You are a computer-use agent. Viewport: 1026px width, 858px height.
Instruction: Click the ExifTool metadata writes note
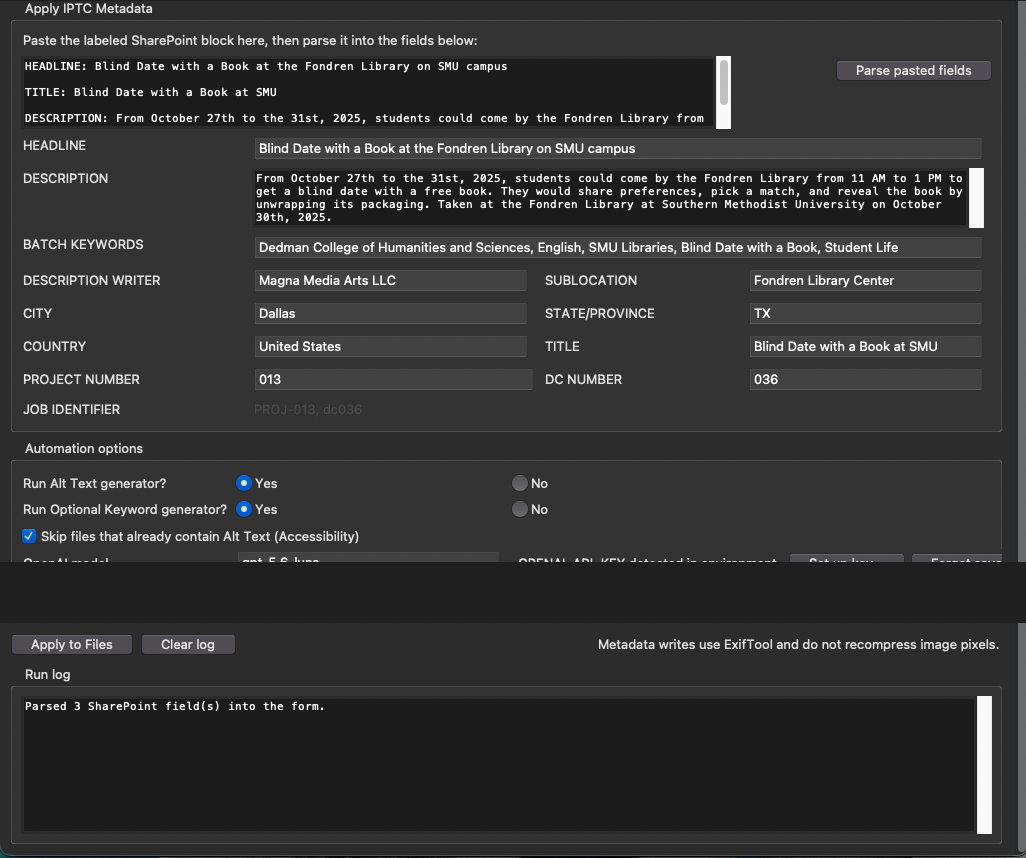[798, 645]
